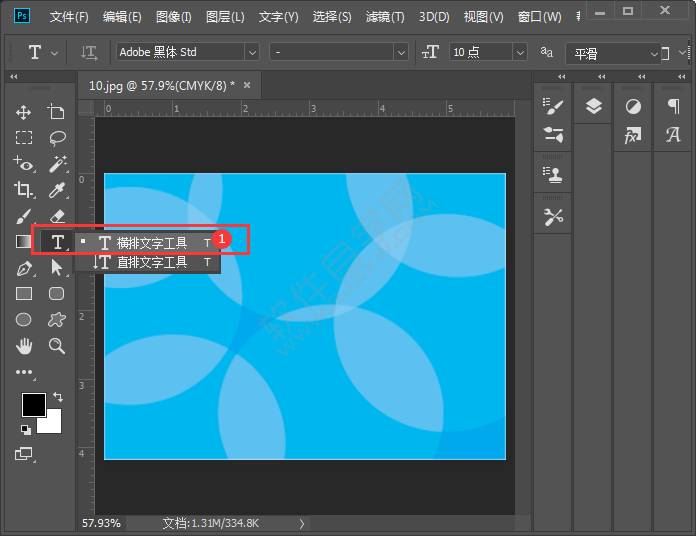
Task: Choose 直排文字工具 from the flyout
Action: coord(147,262)
